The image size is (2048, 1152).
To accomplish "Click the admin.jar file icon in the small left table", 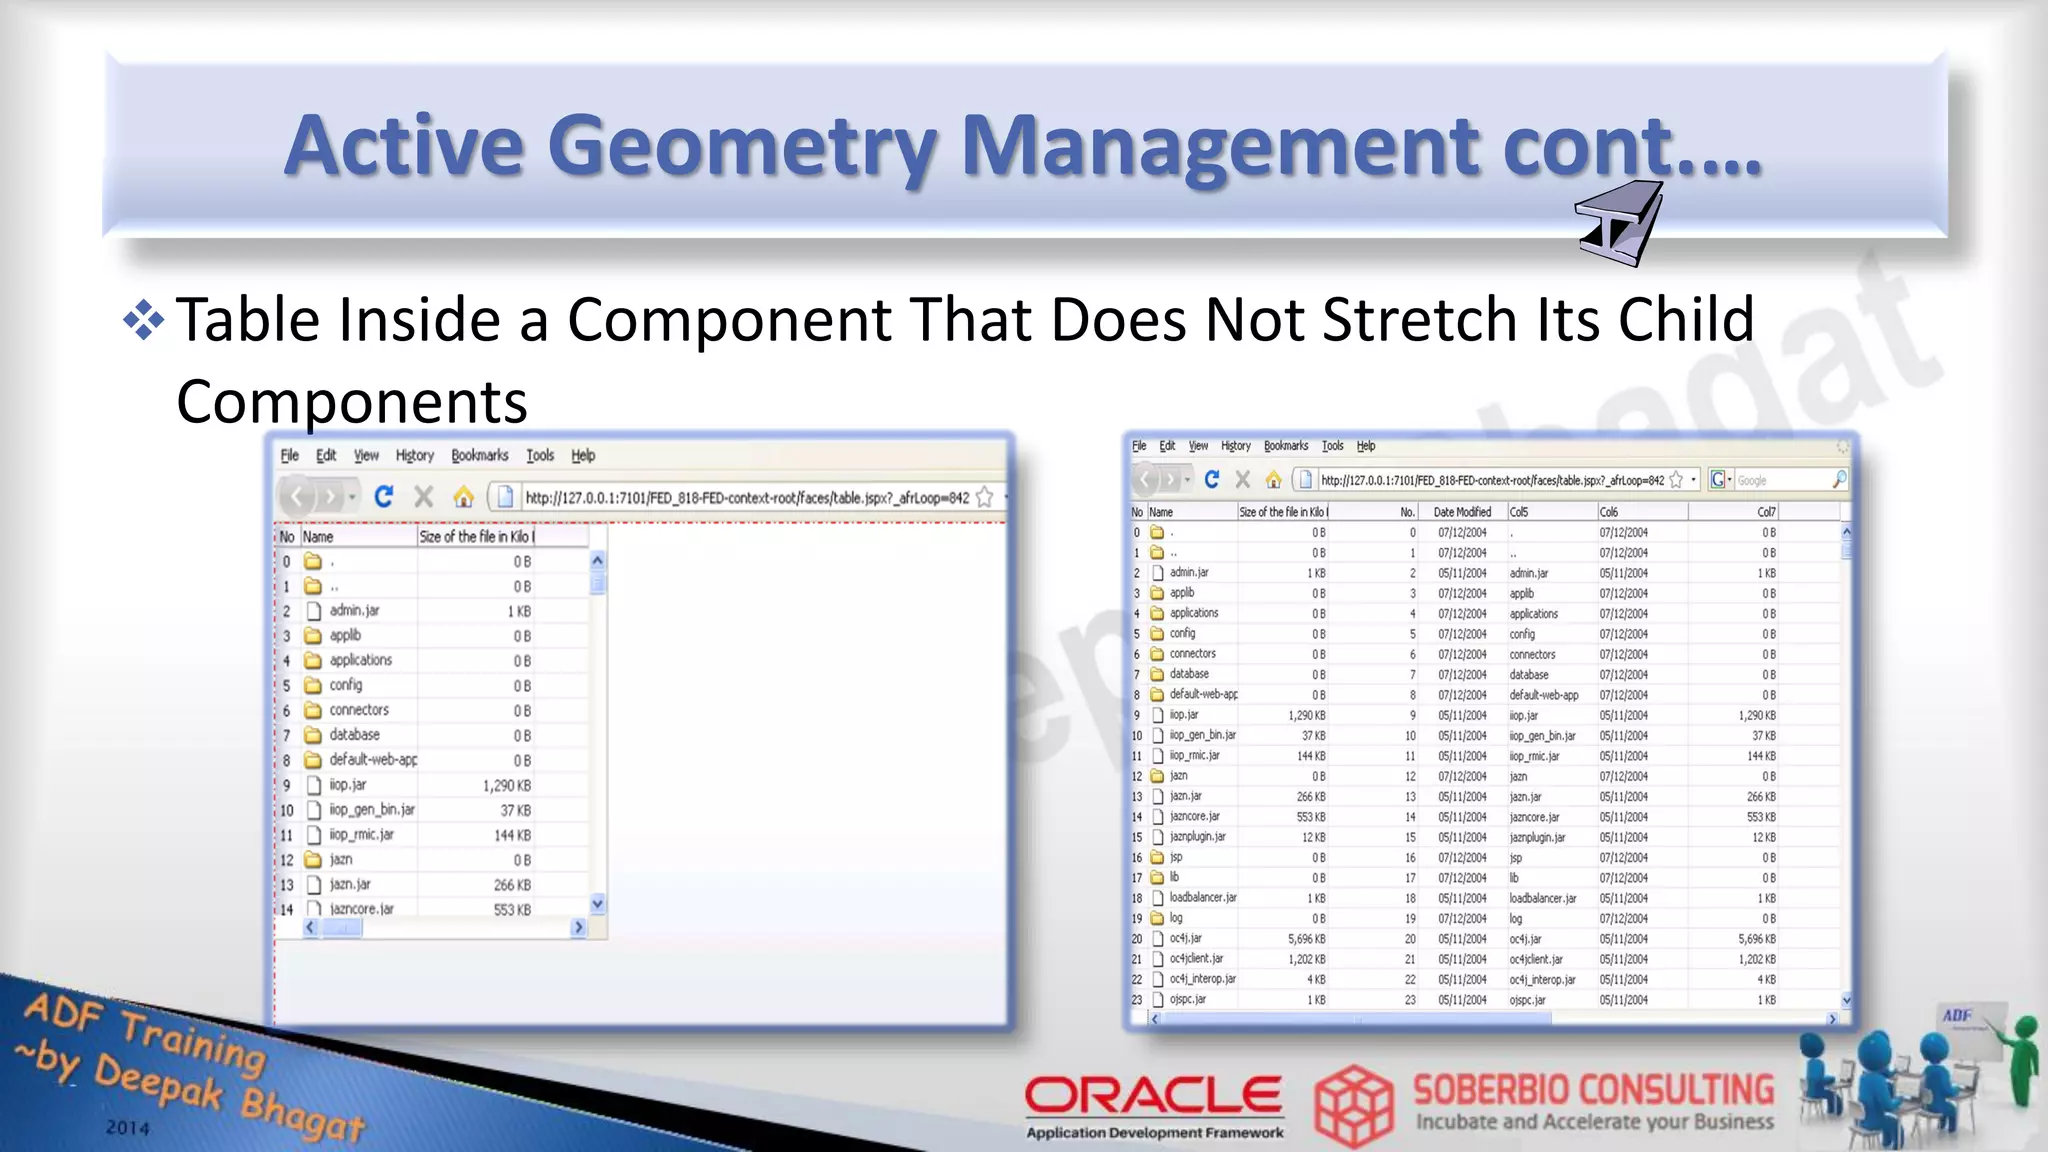I will [x=314, y=611].
